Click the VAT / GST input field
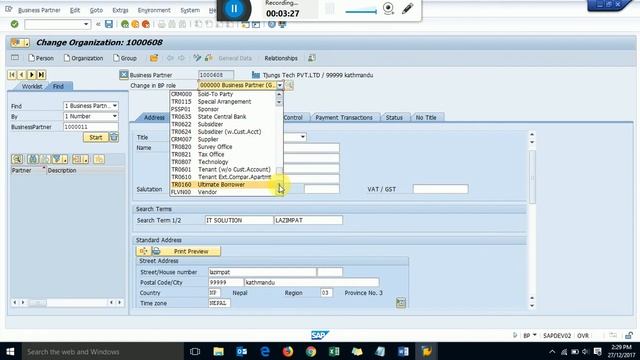Screen dimensions: 640x360 pyautogui.click(x=440, y=189)
